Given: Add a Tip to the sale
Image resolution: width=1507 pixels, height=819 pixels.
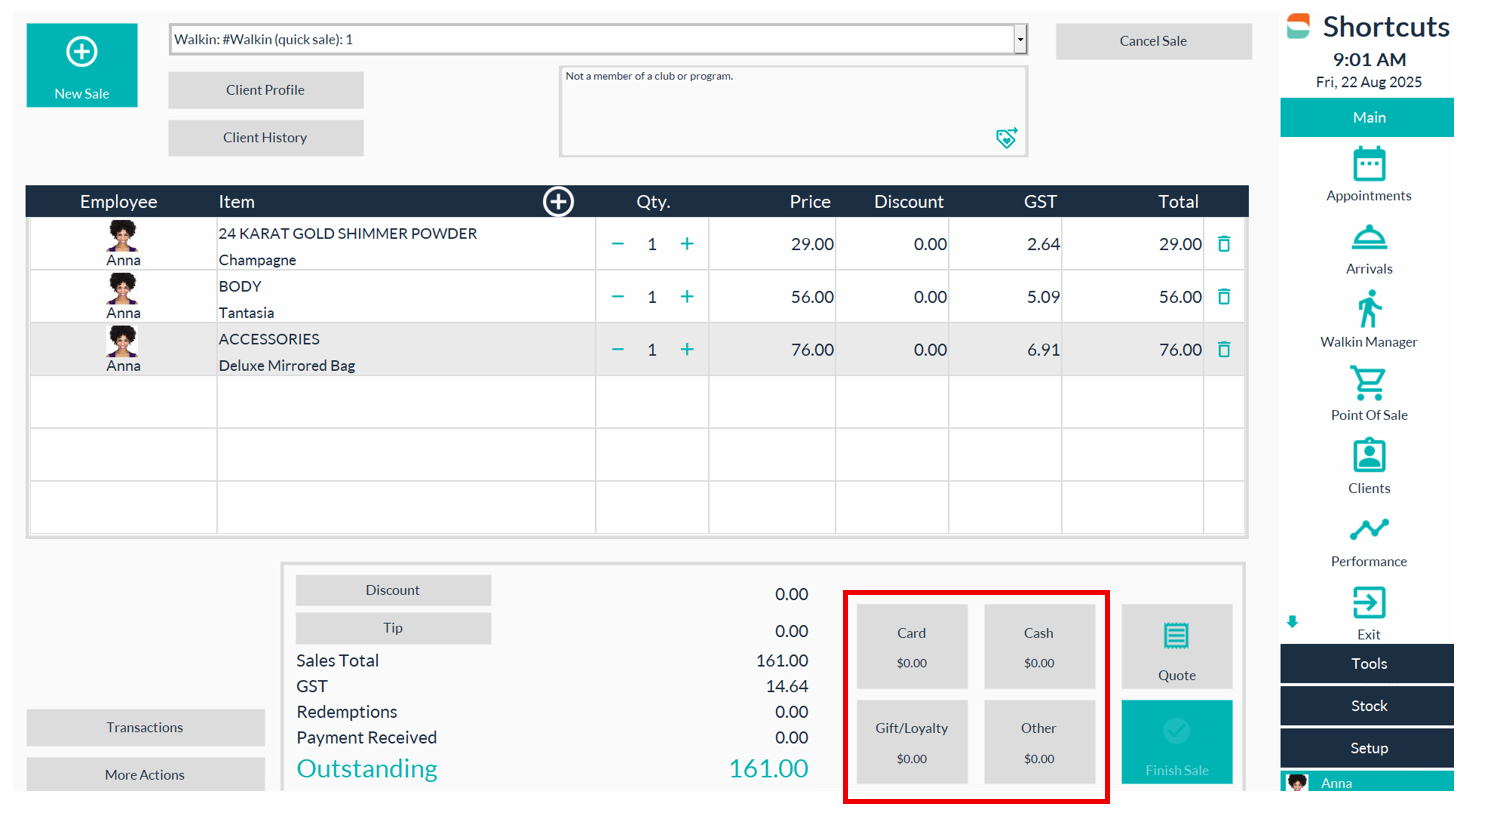Looking at the screenshot, I should [x=393, y=628].
